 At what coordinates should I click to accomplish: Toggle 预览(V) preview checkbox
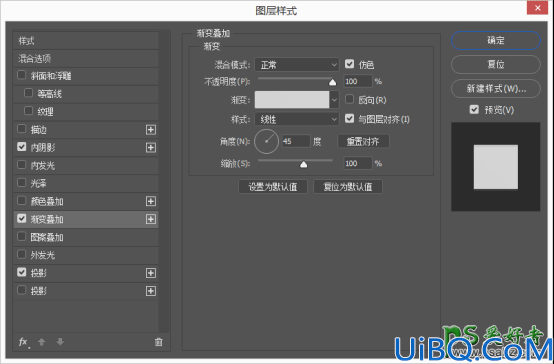coord(474,110)
